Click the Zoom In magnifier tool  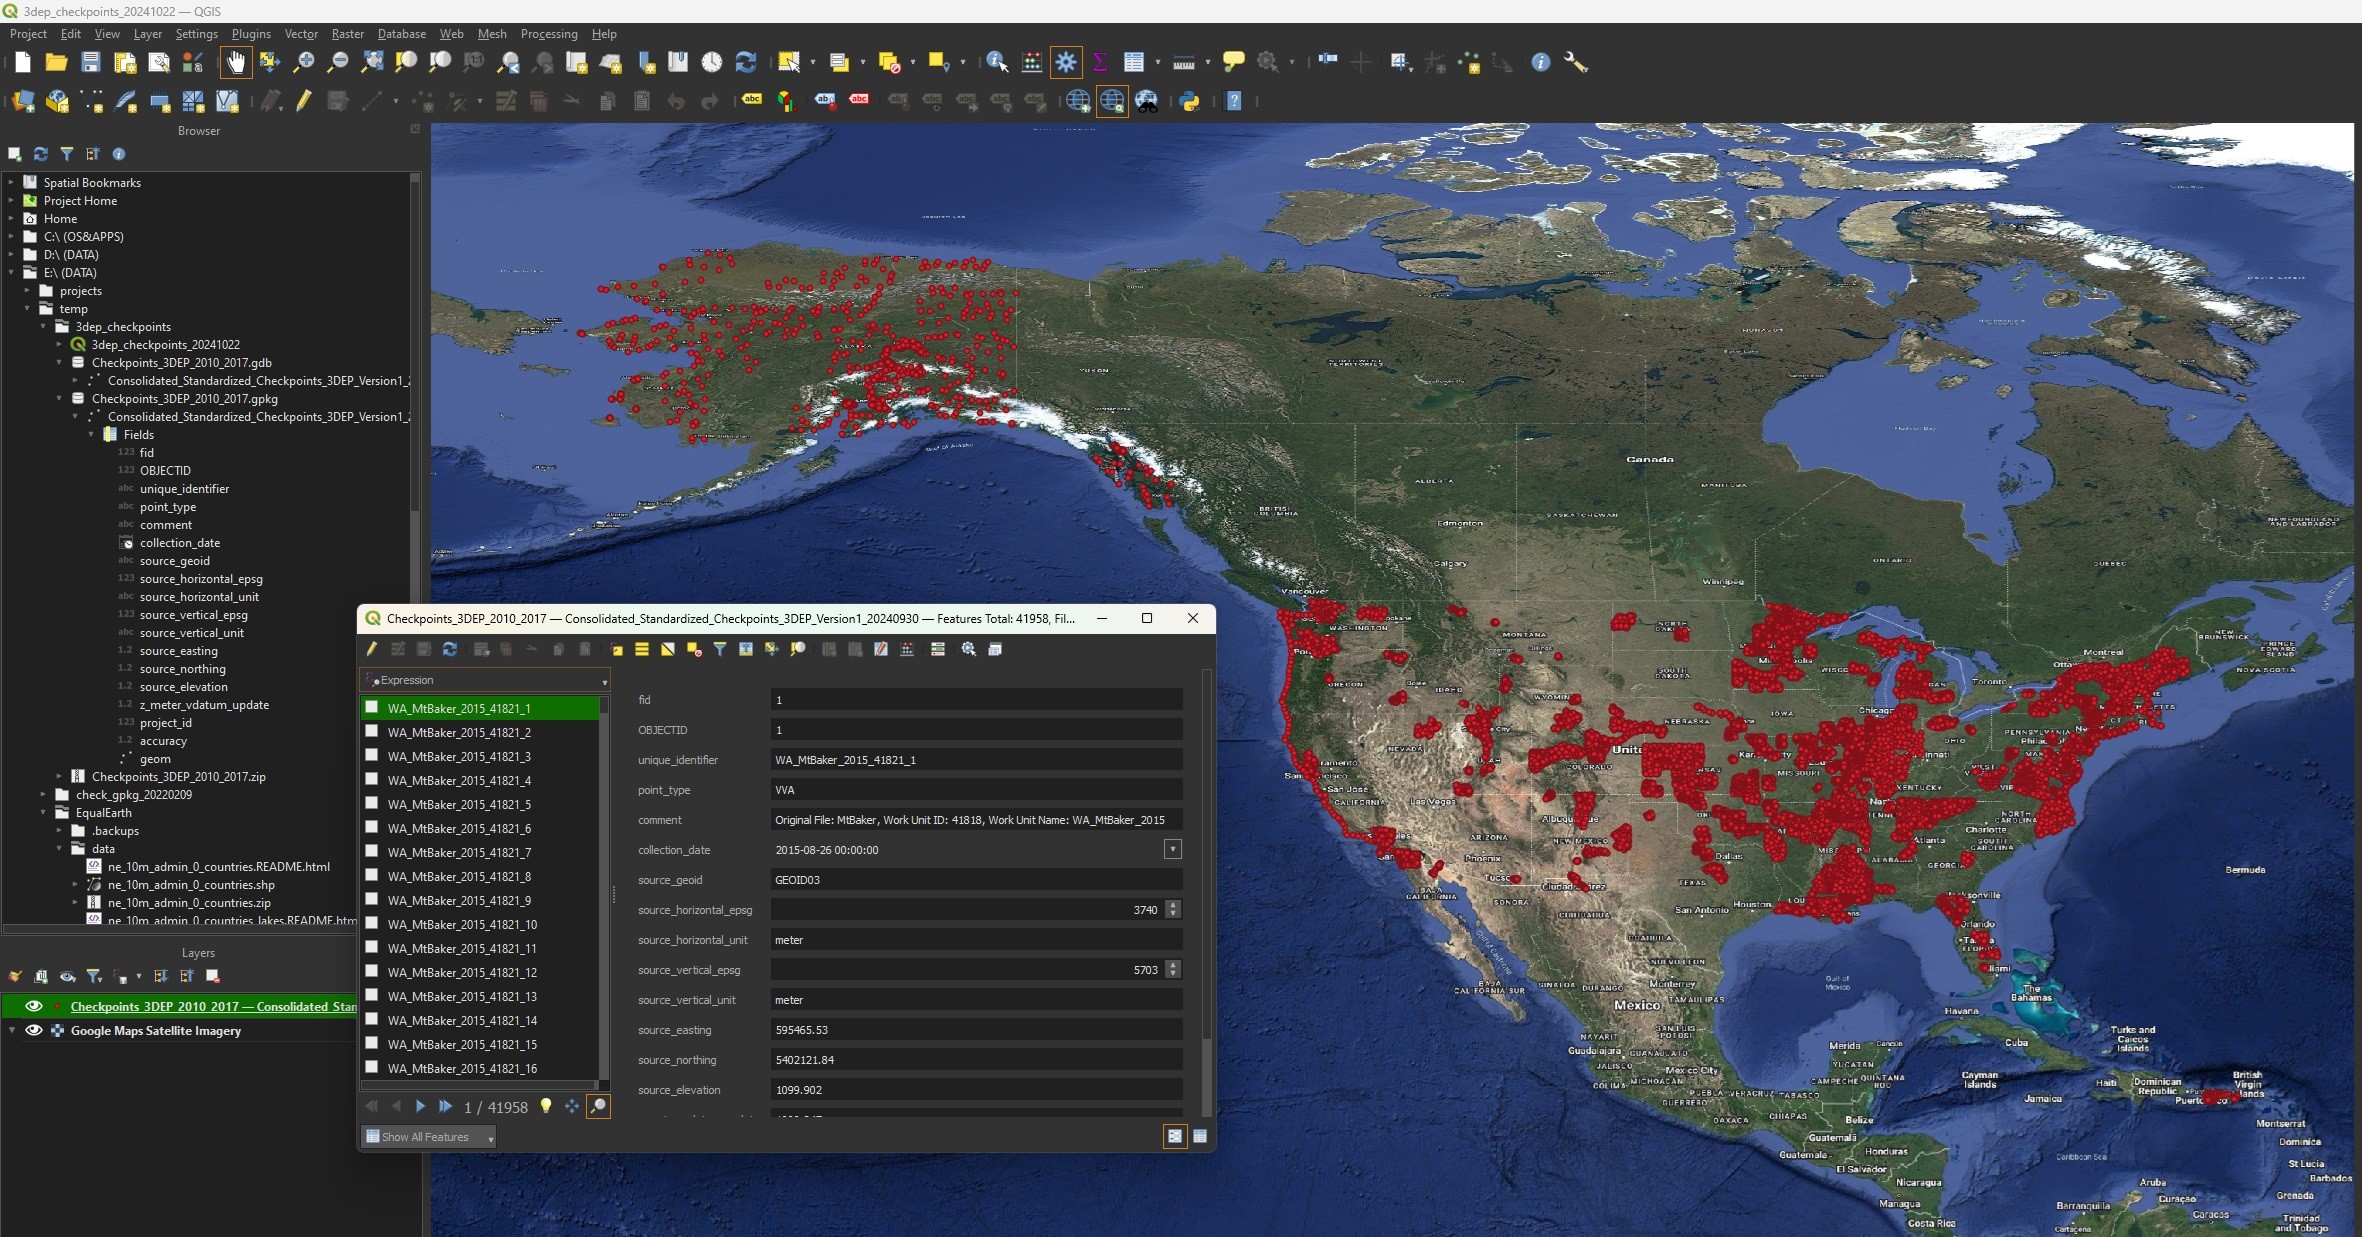303,62
